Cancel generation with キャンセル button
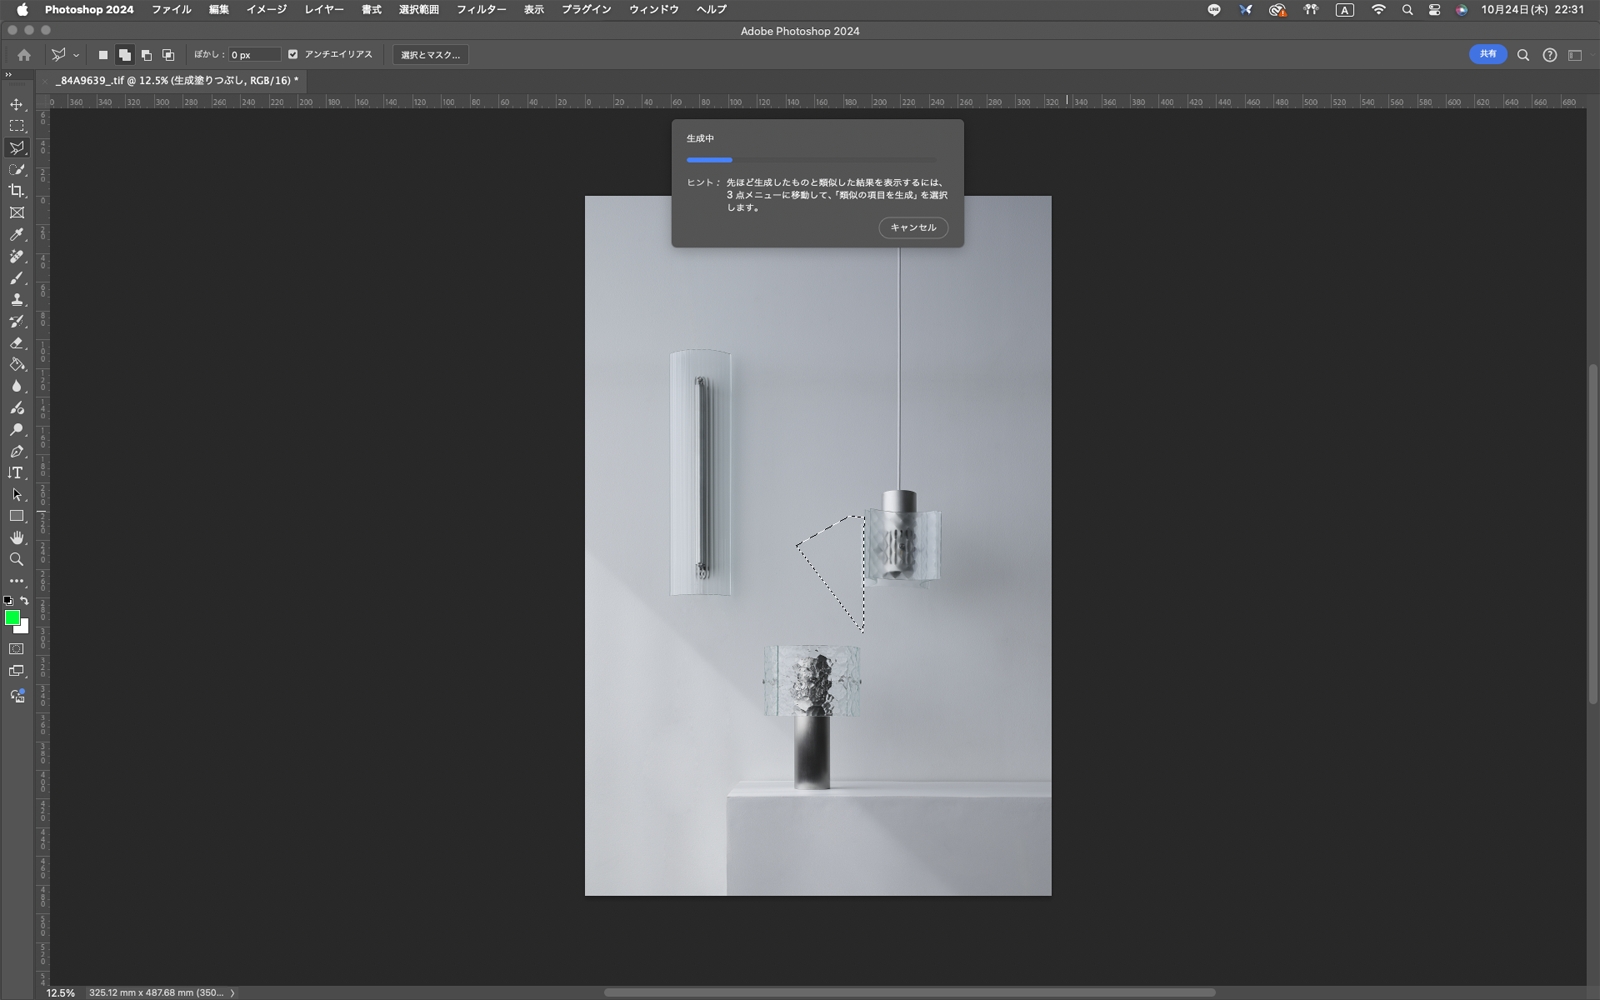Screen dimensions: 1600x1000 point(913,228)
